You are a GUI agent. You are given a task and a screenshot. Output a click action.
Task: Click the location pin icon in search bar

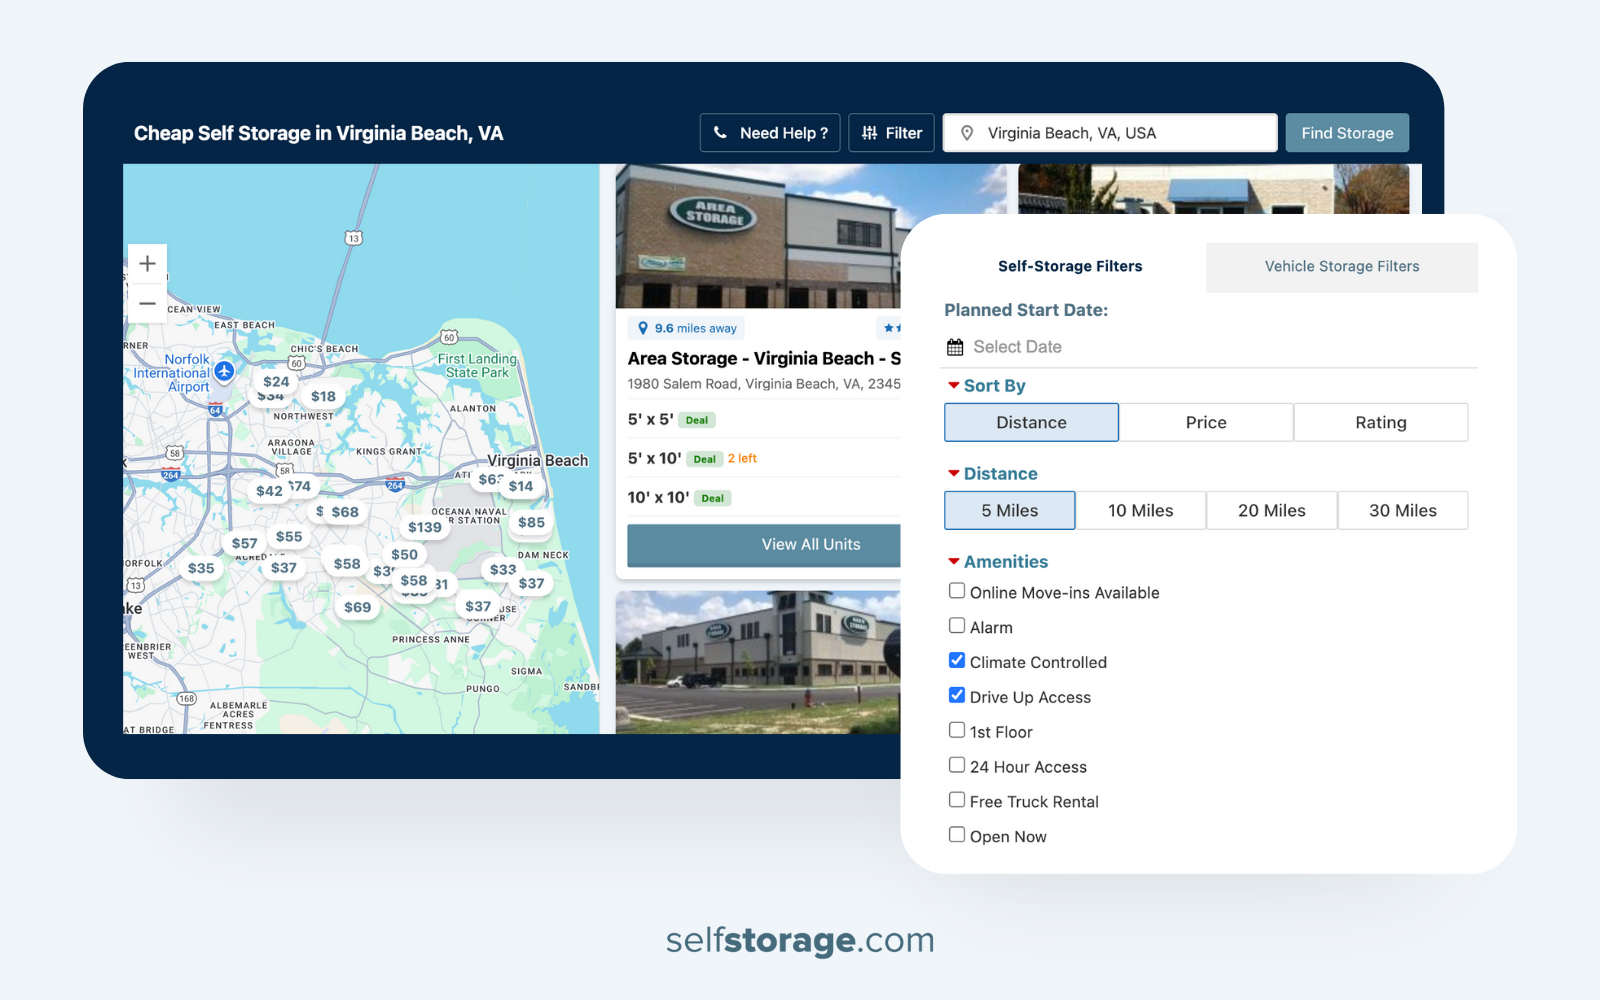pyautogui.click(x=965, y=132)
